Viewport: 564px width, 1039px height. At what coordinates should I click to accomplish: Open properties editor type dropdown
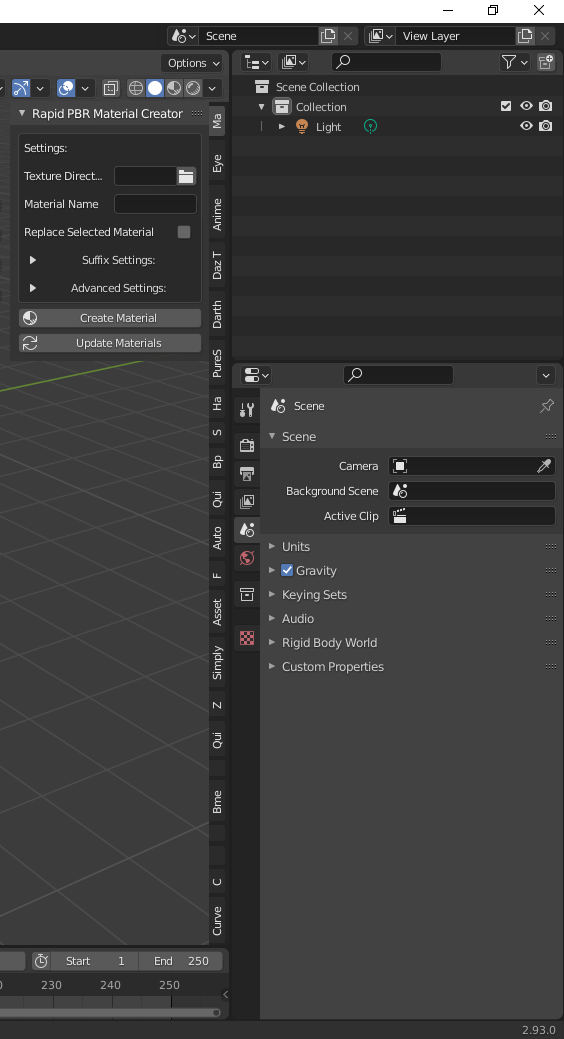(256, 374)
